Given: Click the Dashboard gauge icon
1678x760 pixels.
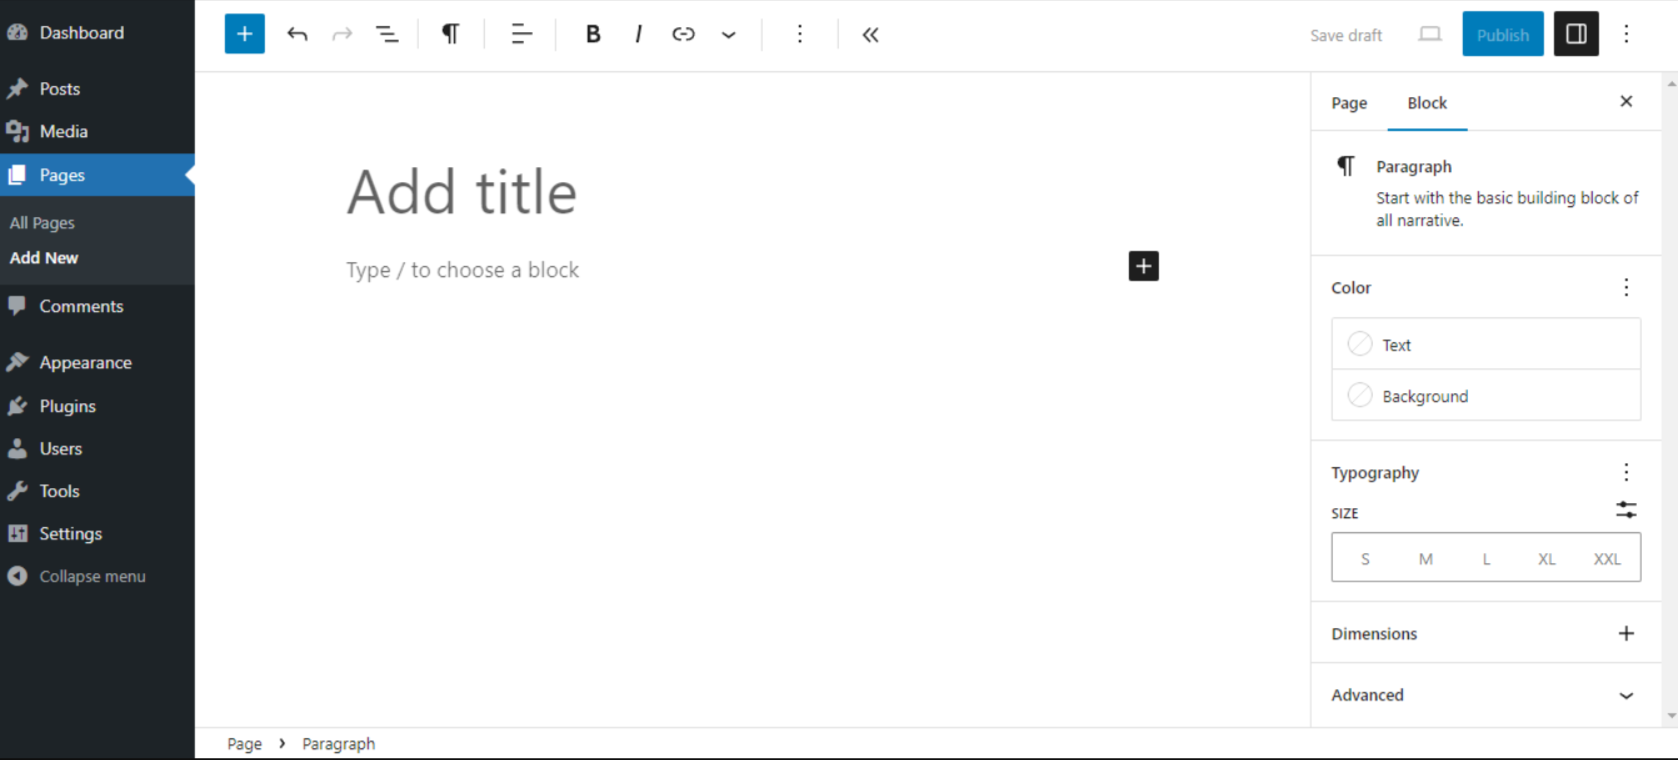Looking at the screenshot, I should coord(17,32).
